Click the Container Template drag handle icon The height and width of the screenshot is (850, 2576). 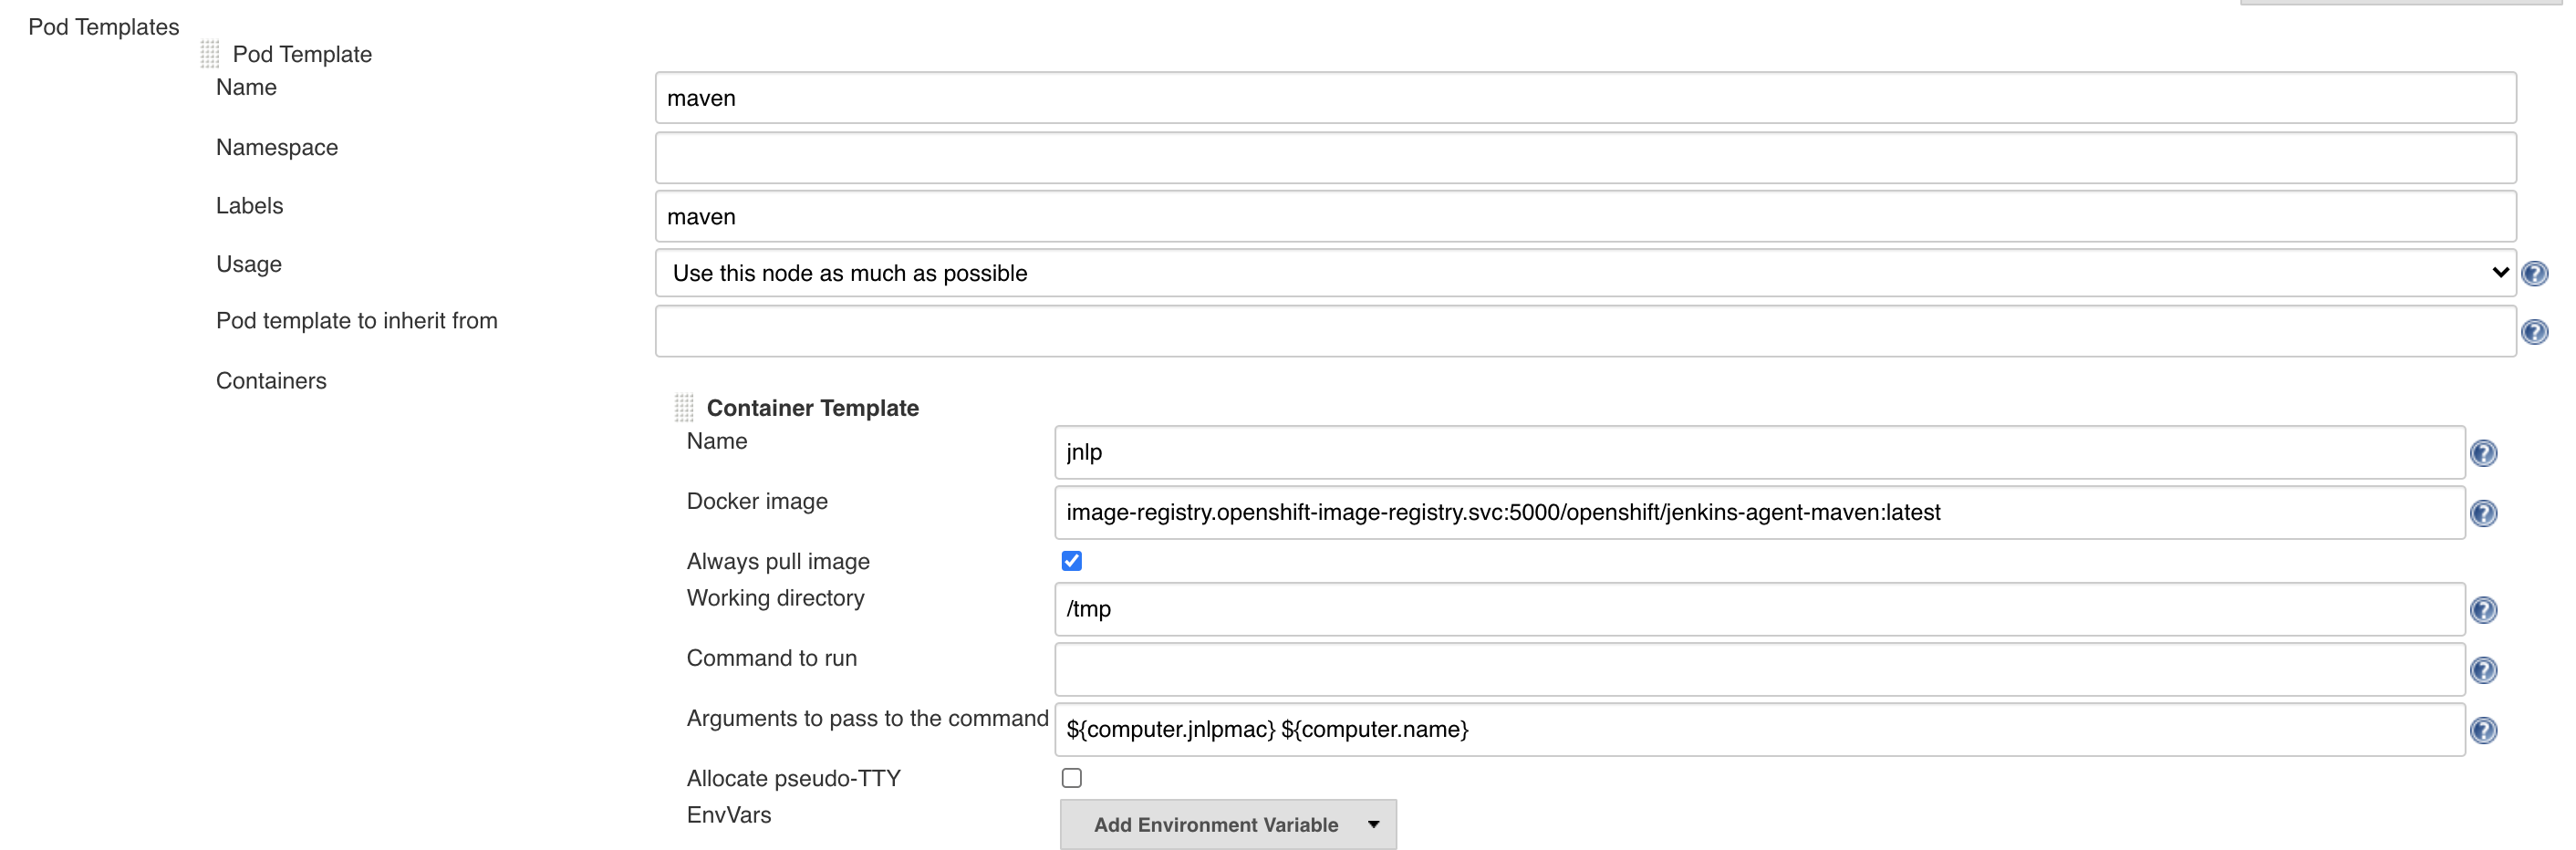(683, 406)
